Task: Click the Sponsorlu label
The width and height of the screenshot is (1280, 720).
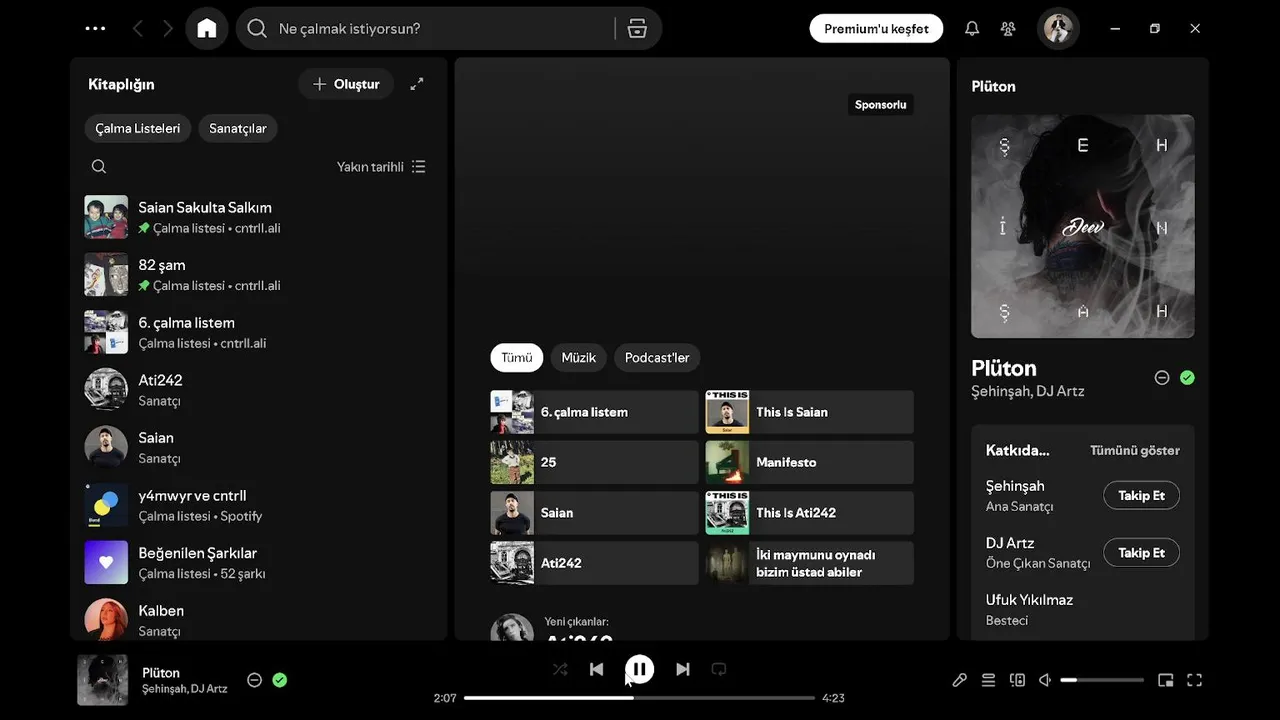Action: point(881,104)
